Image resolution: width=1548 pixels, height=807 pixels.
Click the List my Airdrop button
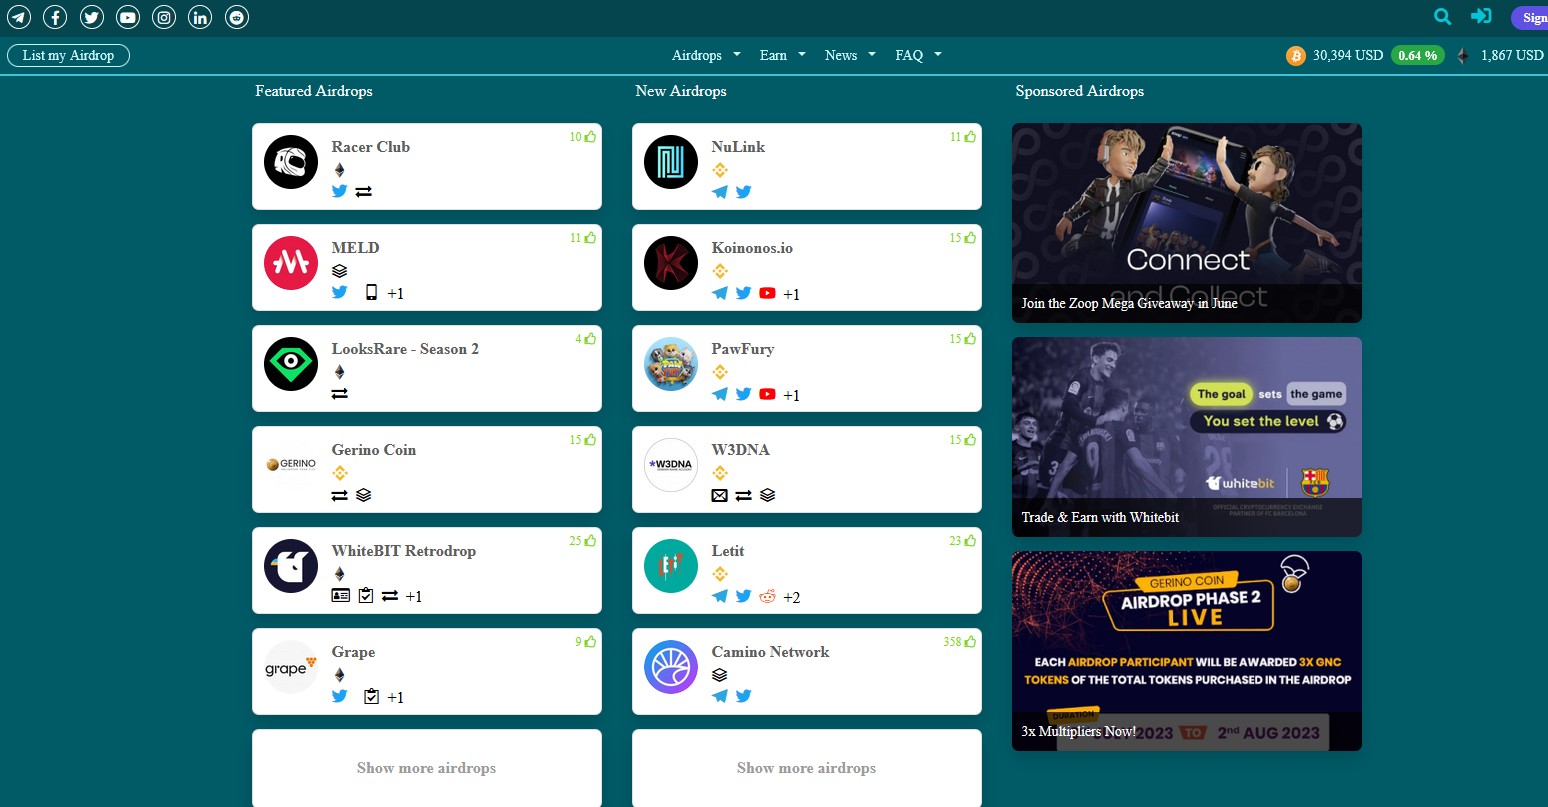click(68, 55)
